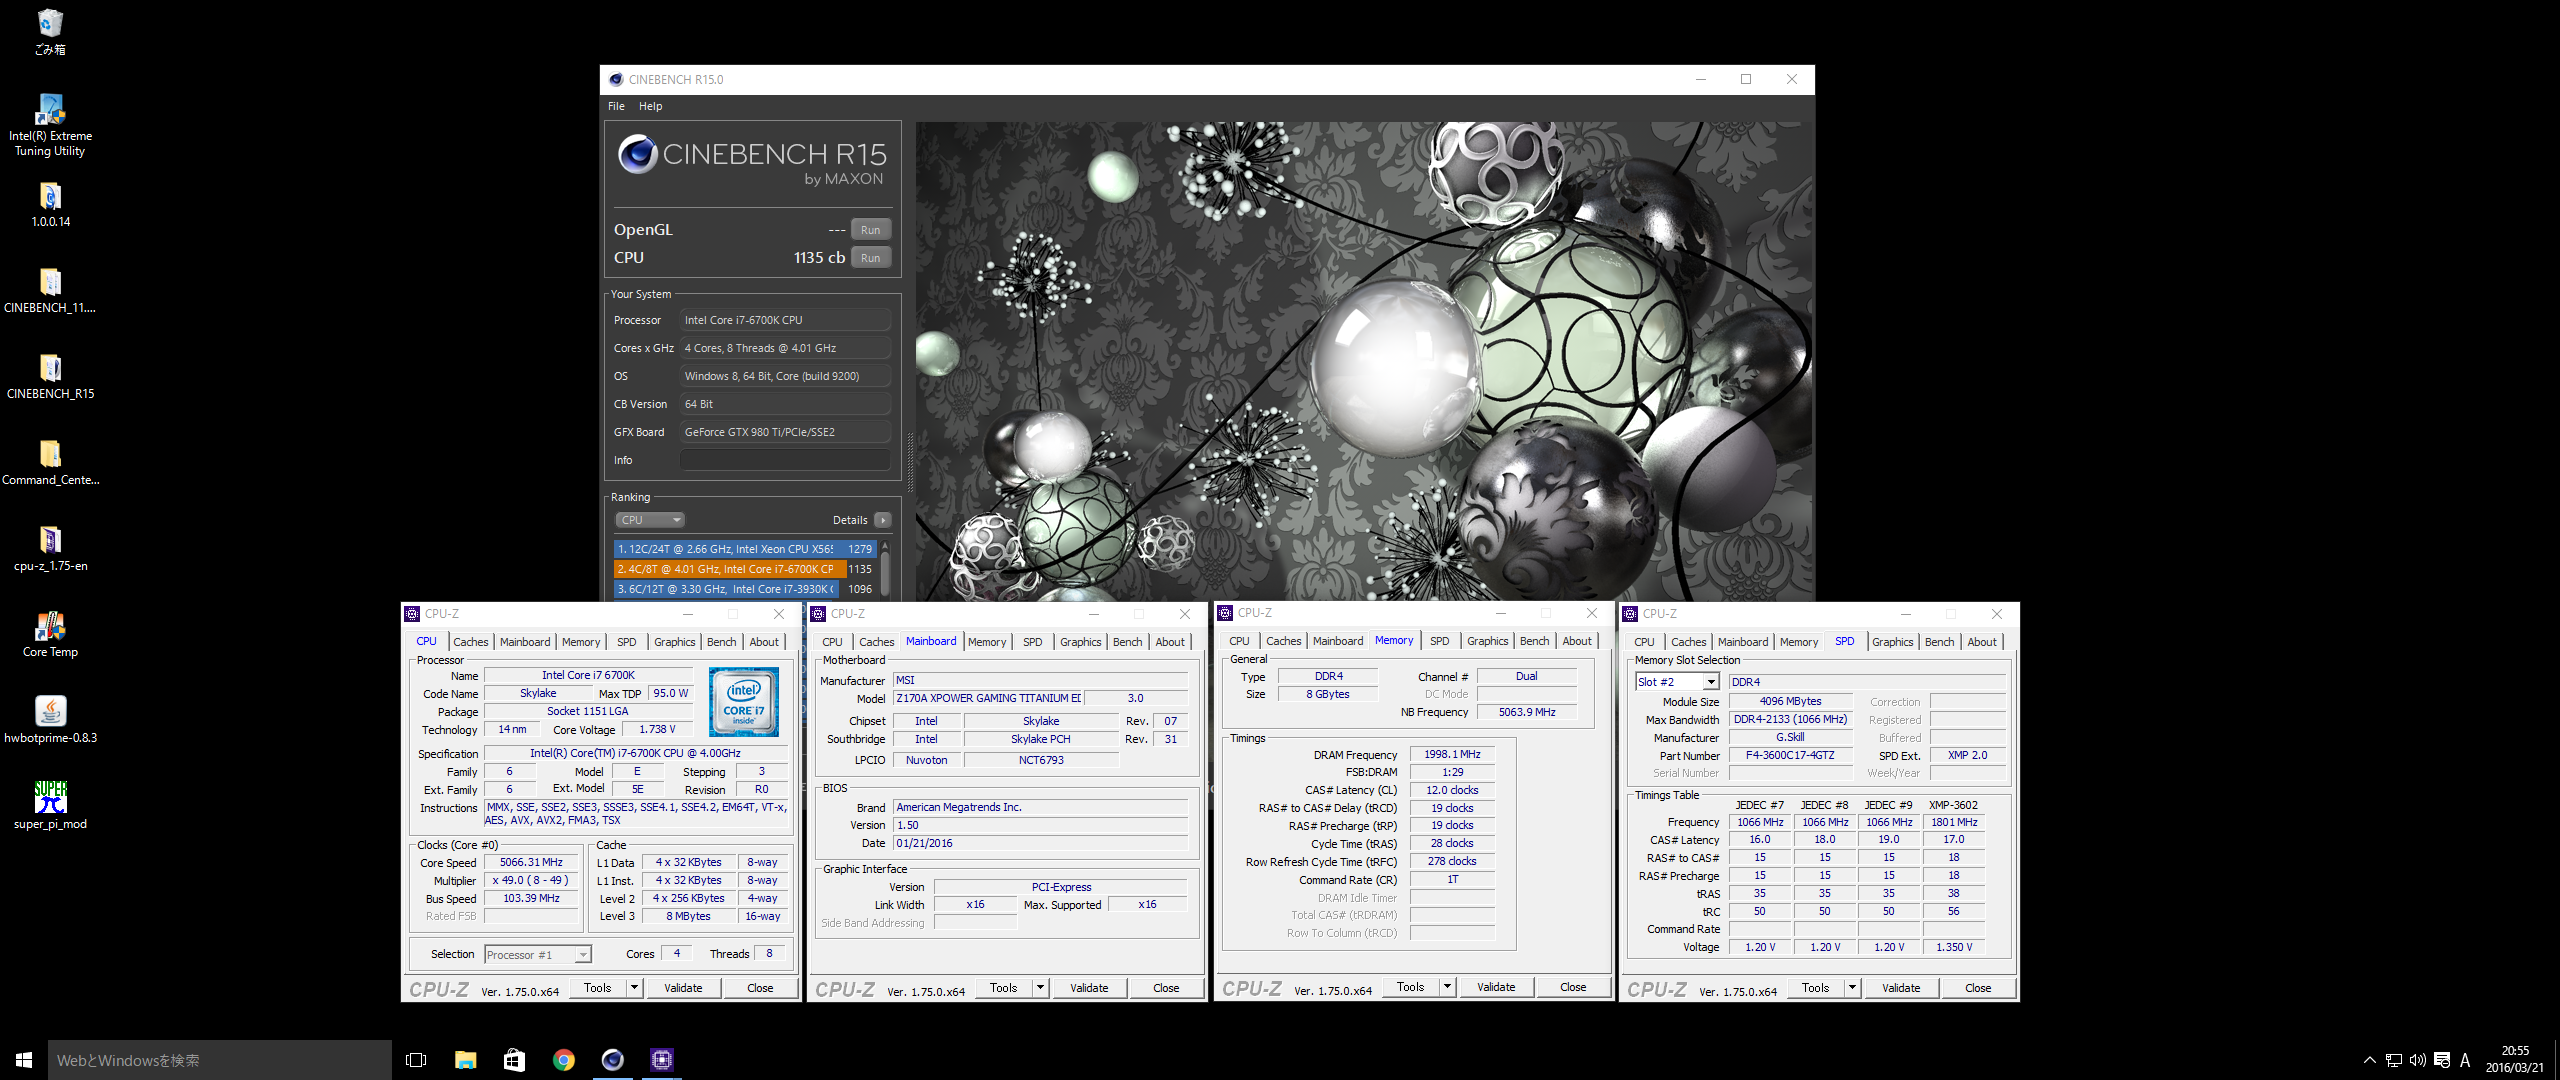Screen dimensions: 2560x1080
Task: Open the Ranking CPU dropdown in Cinebench
Action: click(x=650, y=520)
